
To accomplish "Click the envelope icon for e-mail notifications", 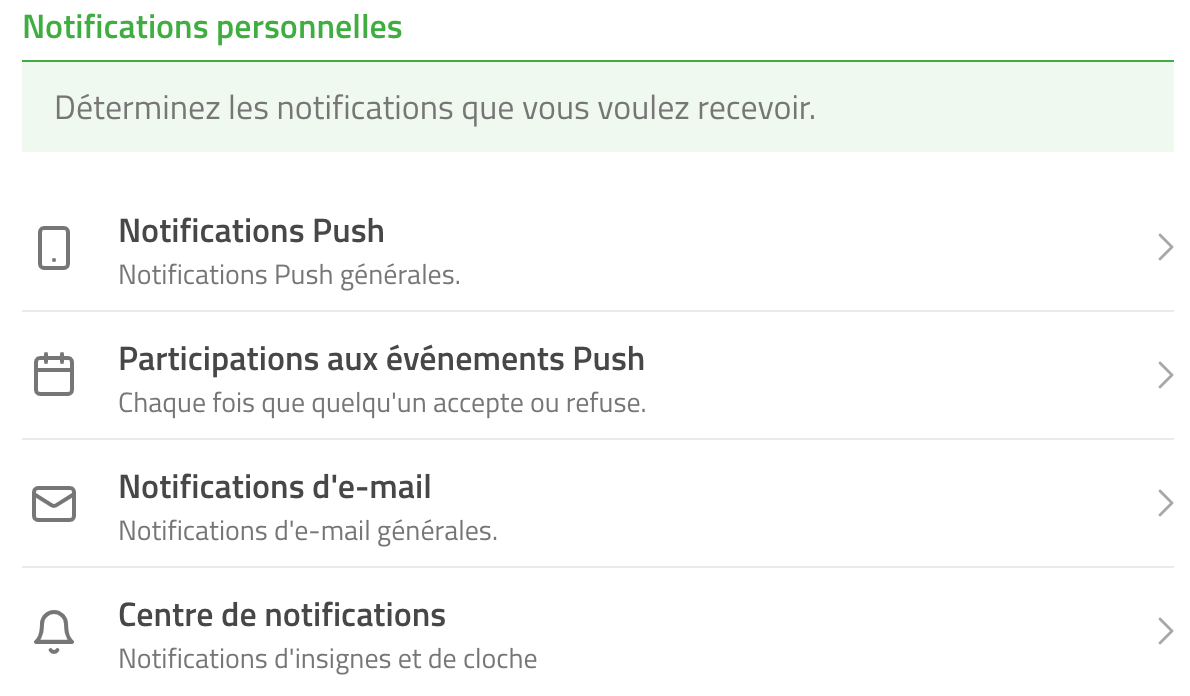I will pyautogui.click(x=54, y=503).
